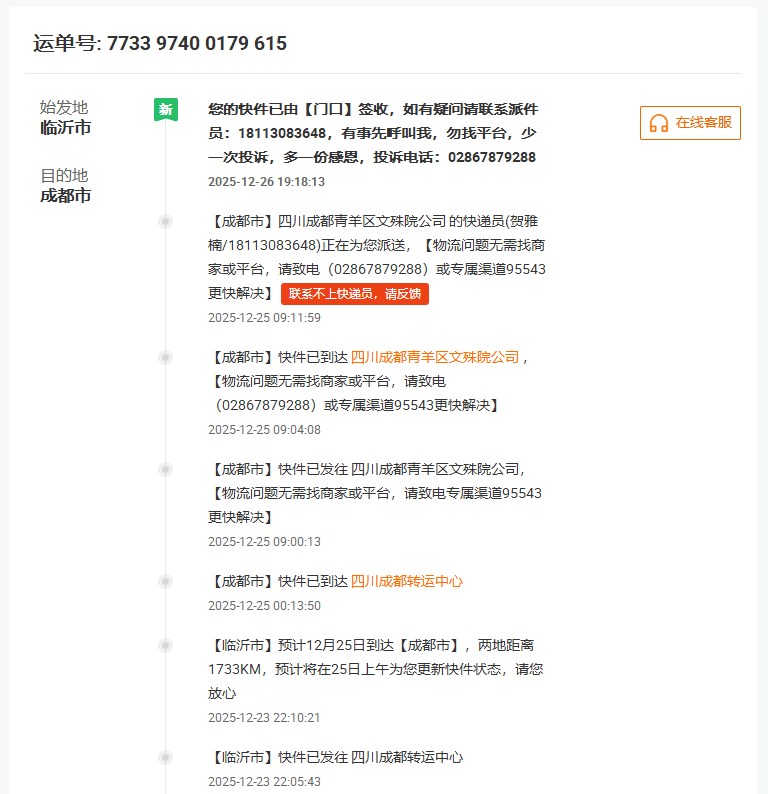The width and height of the screenshot is (768, 794).
Task: Click the origin city 临沂市
Action: (x=66, y=128)
